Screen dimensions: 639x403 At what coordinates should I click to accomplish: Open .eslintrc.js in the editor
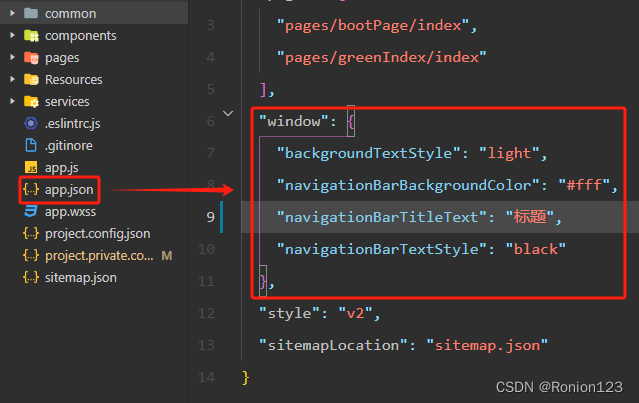73,123
